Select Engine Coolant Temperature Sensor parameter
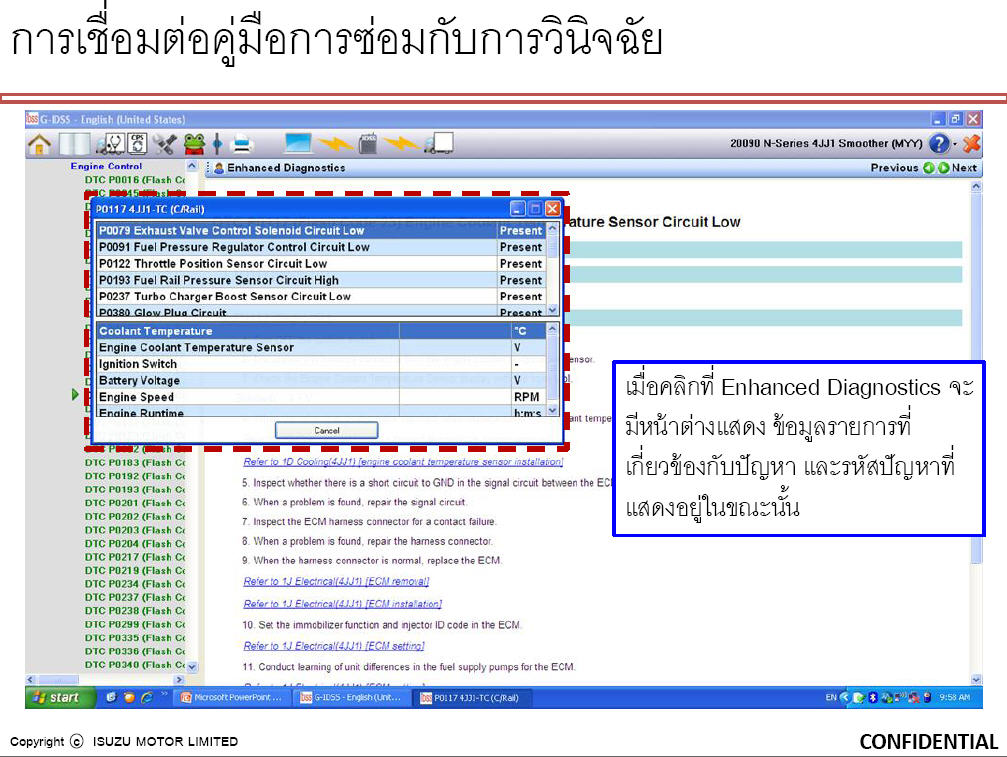Viewport: 1007px width, 757px height. click(x=321, y=347)
